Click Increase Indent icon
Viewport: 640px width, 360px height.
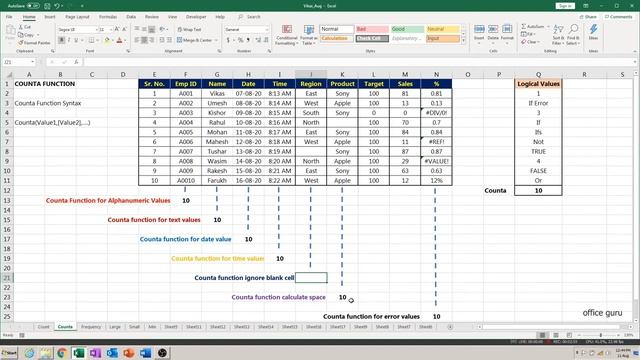click(169, 40)
